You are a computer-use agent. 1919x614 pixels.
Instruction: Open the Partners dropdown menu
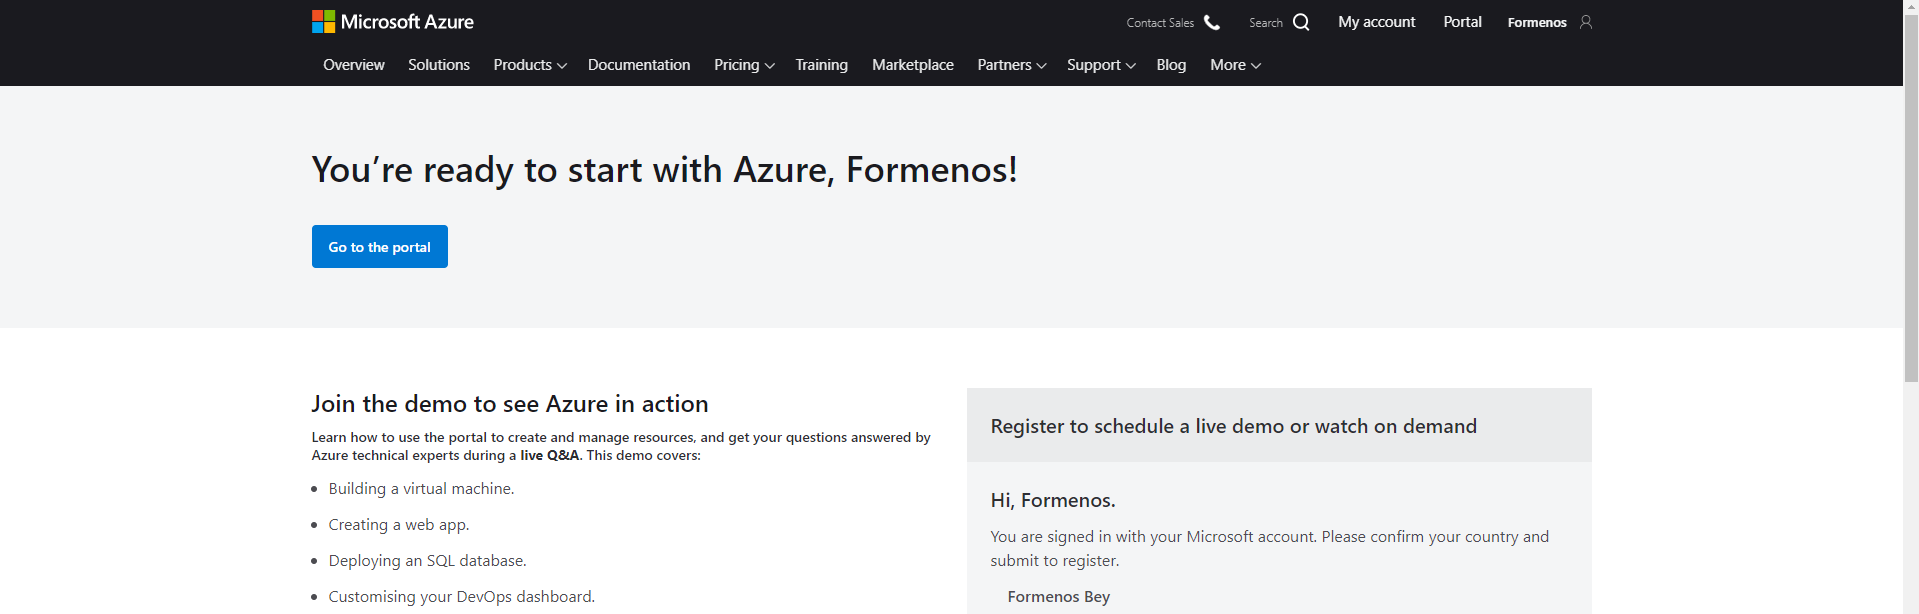tap(1012, 65)
